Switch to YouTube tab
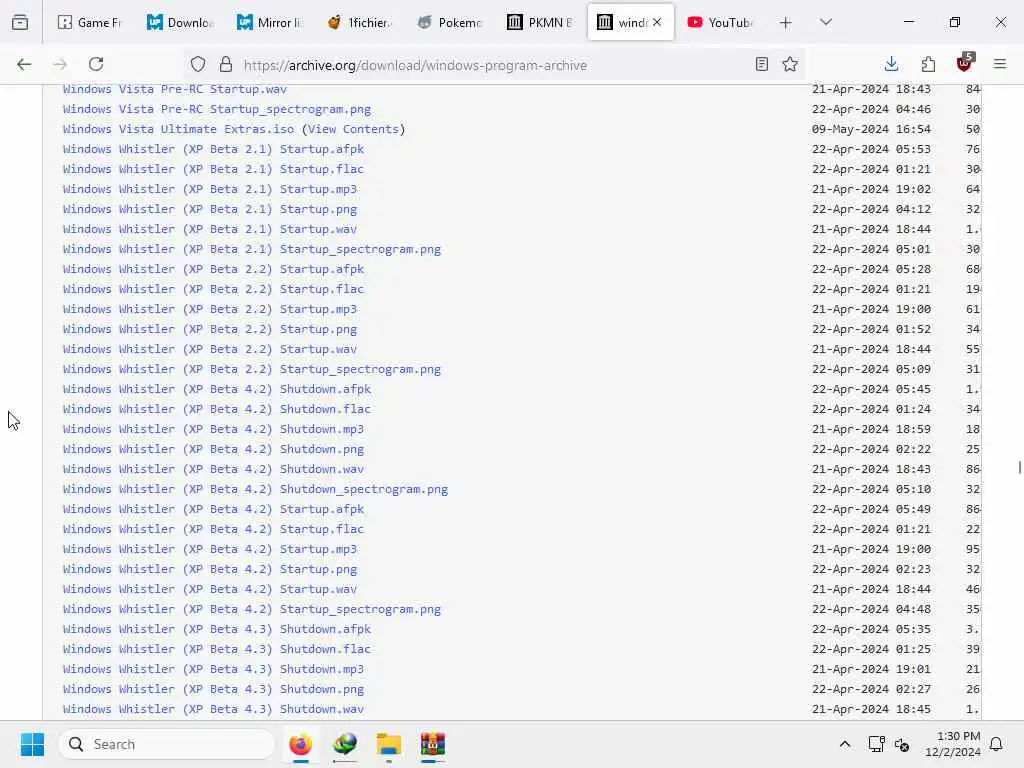Screen dimensions: 1024x768 click(720, 22)
